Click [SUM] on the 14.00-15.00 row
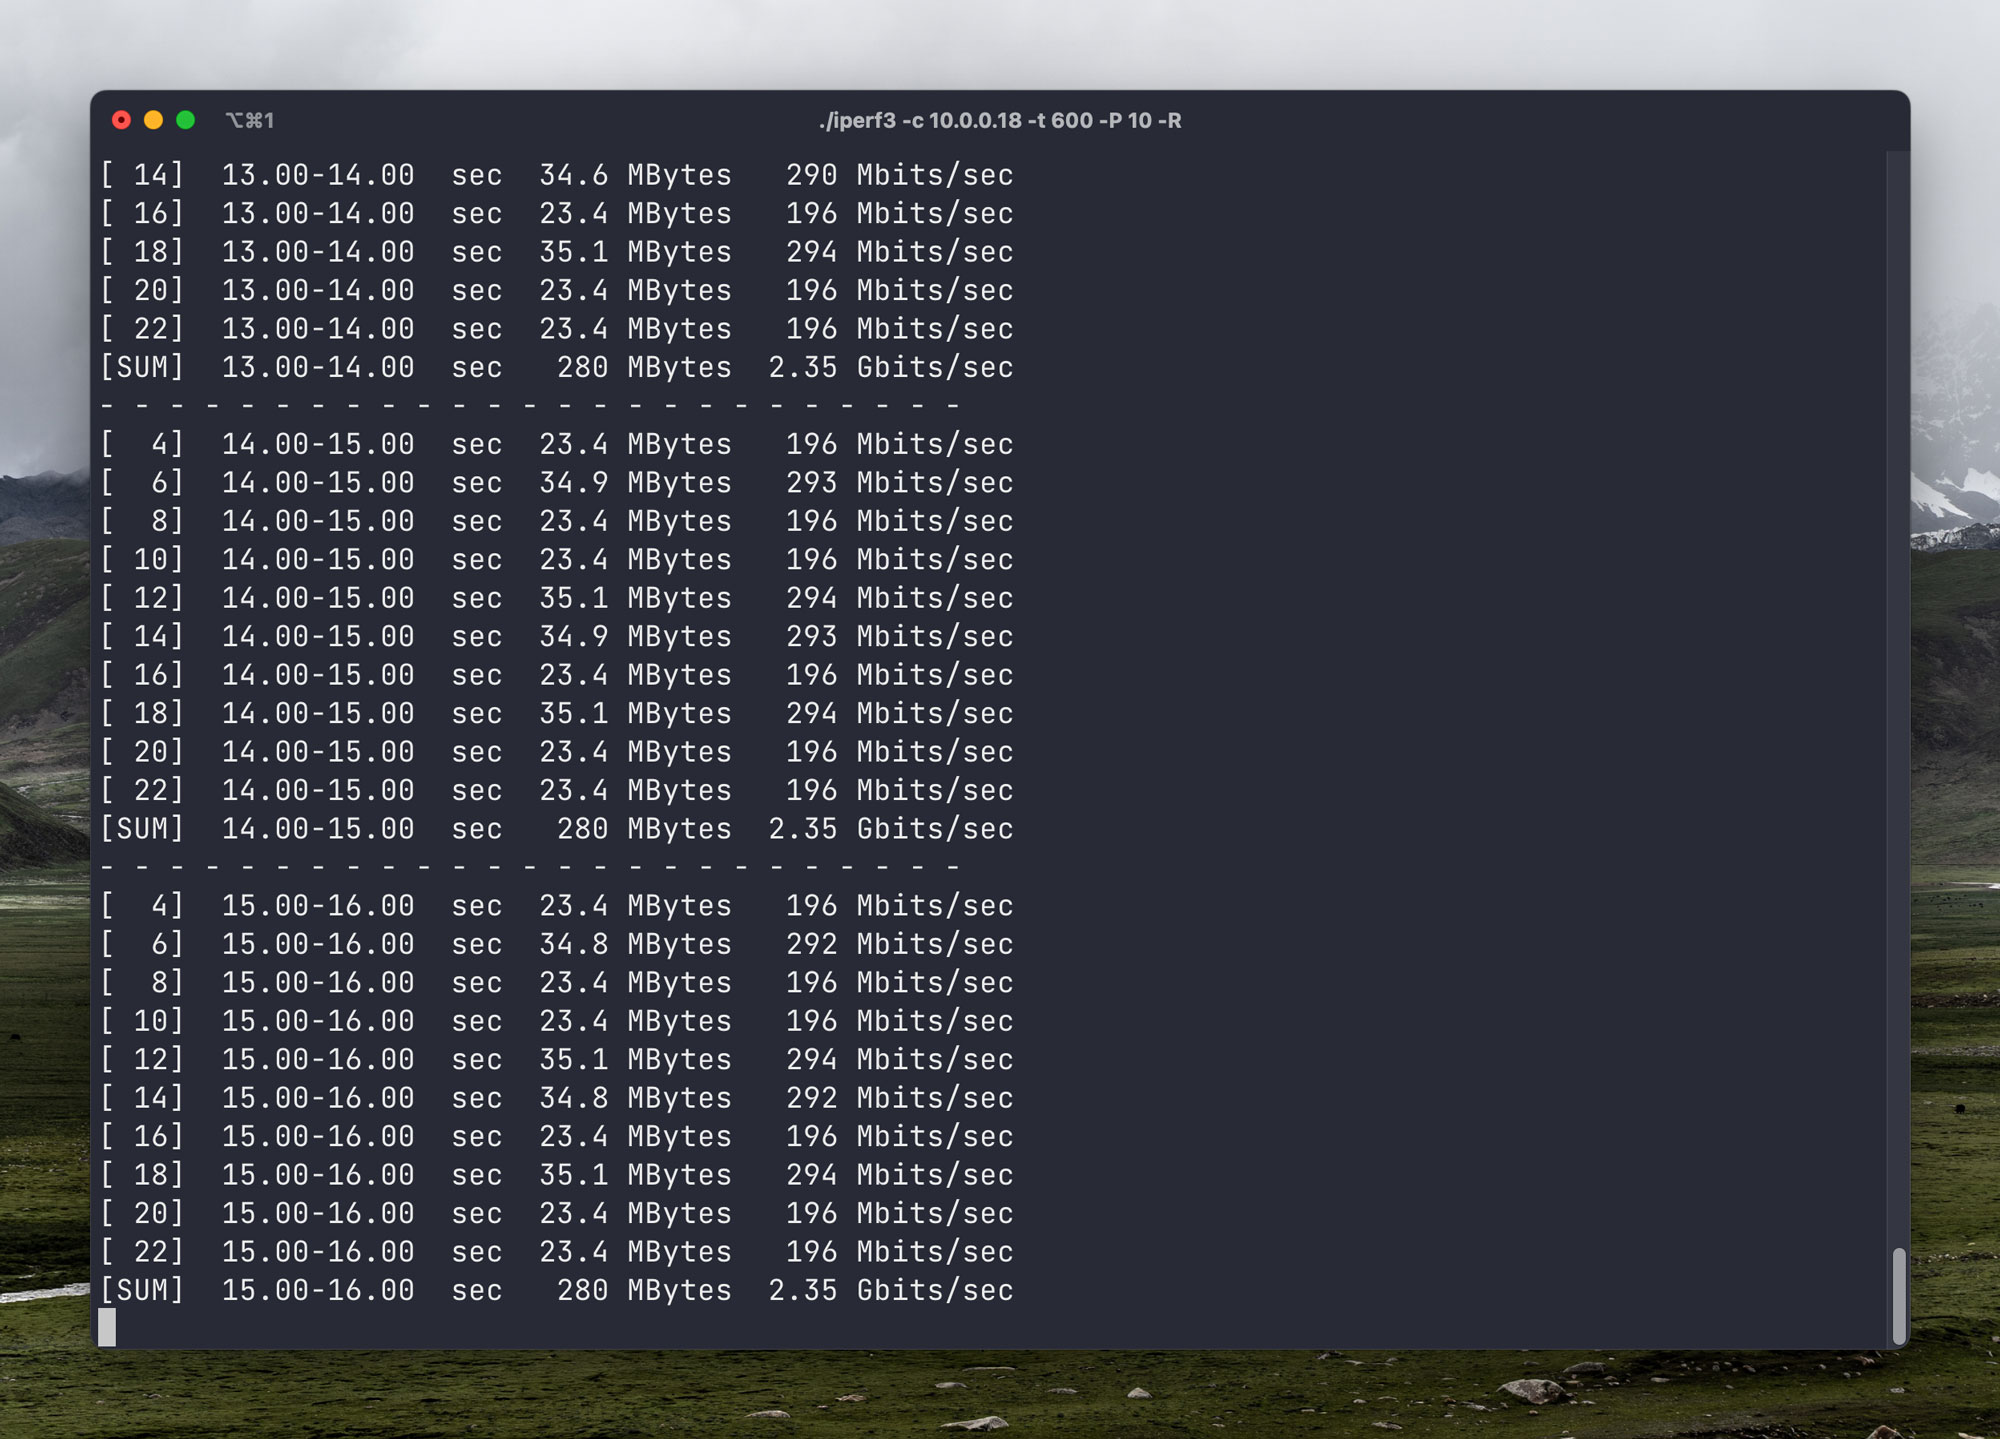The height and width of the screenshot is (1439, 2000). (142, 829)
